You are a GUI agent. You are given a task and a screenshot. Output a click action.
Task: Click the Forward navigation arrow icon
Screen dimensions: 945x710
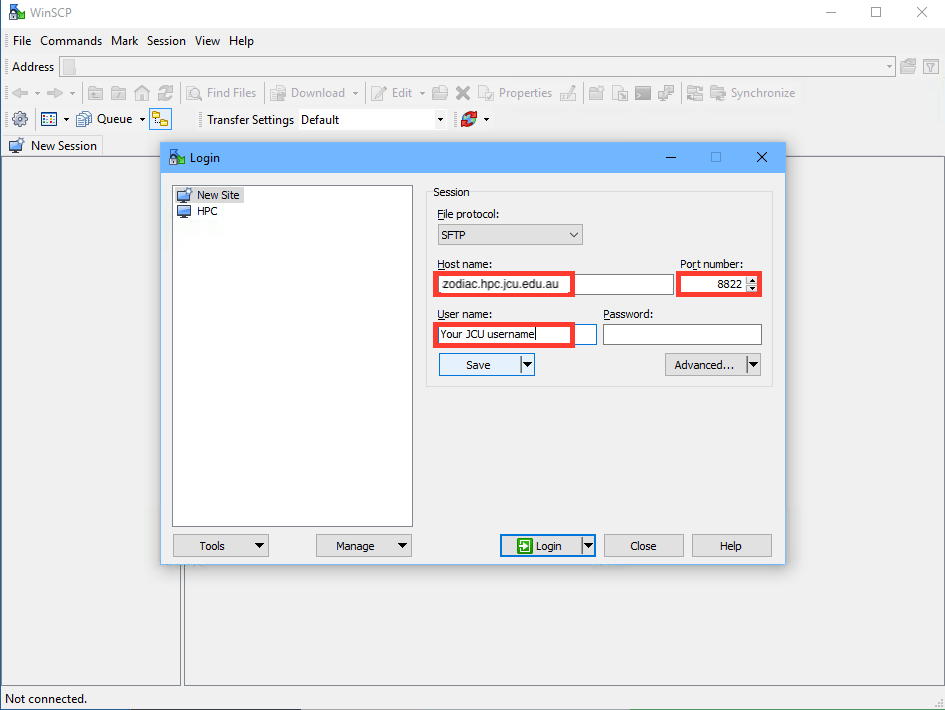[55, 93]
